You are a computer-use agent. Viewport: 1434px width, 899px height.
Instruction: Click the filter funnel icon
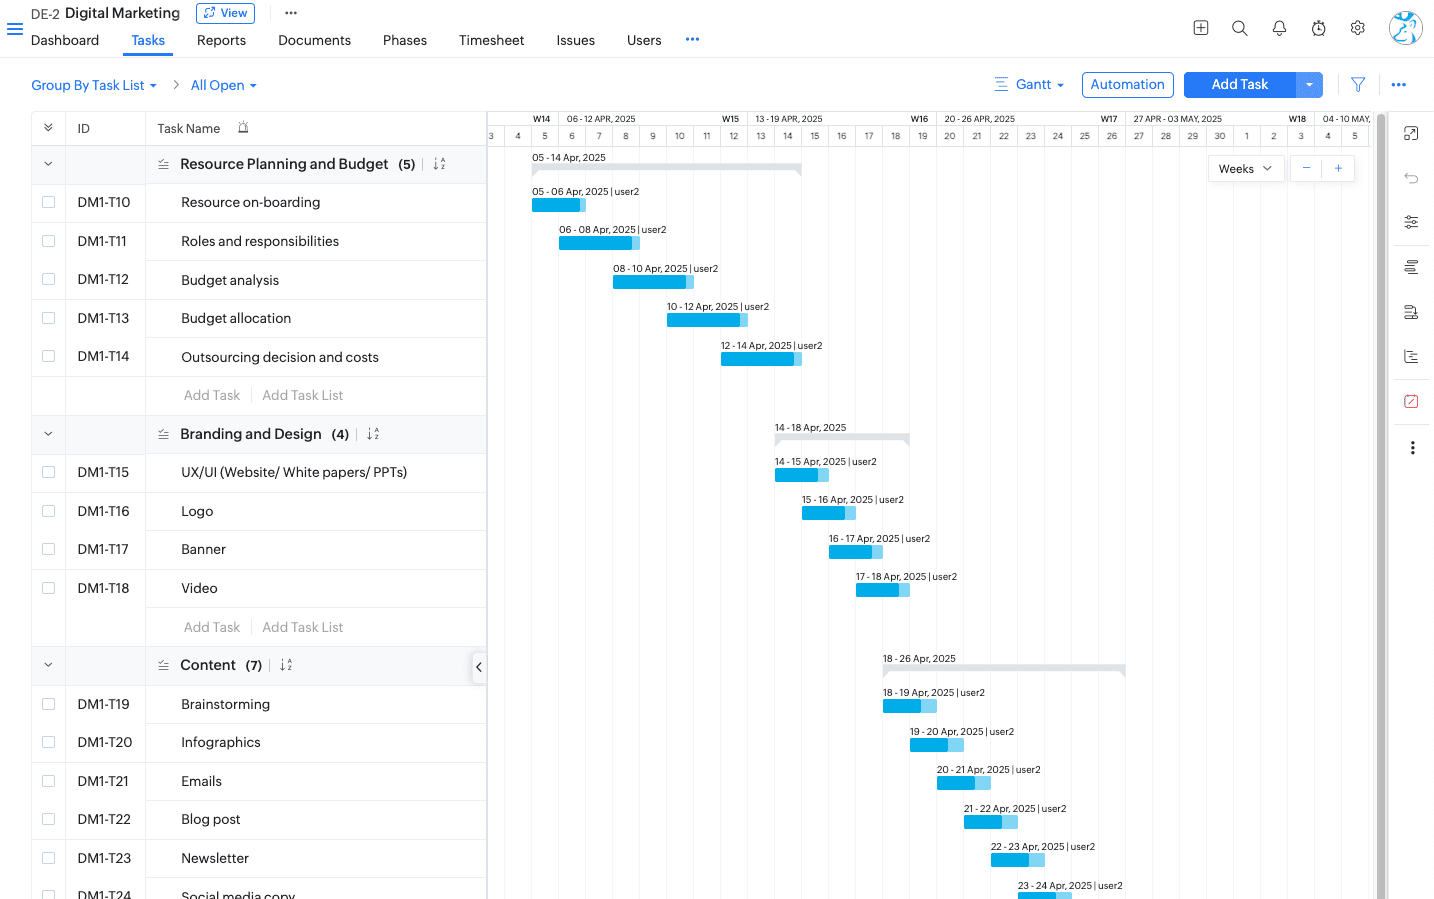coord(1358,85)
